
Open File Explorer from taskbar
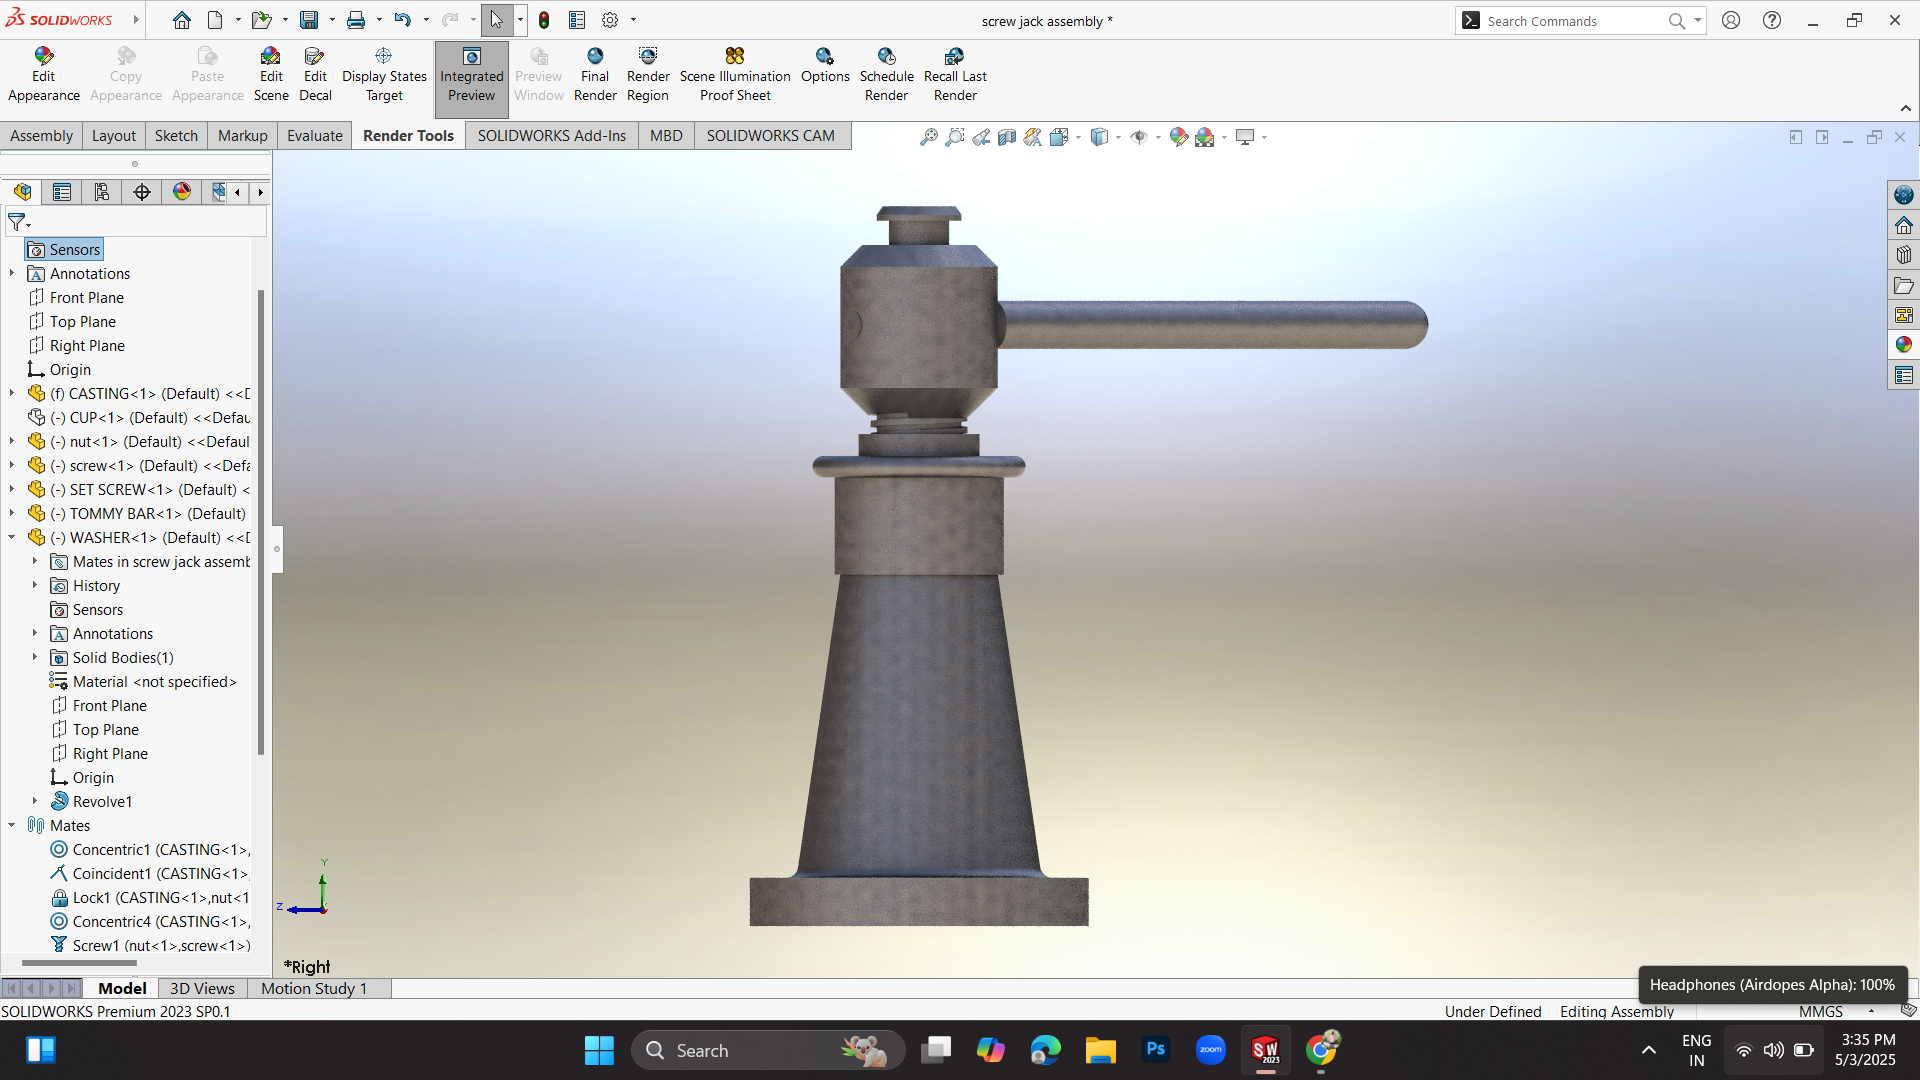[x=1100, y=1050]
